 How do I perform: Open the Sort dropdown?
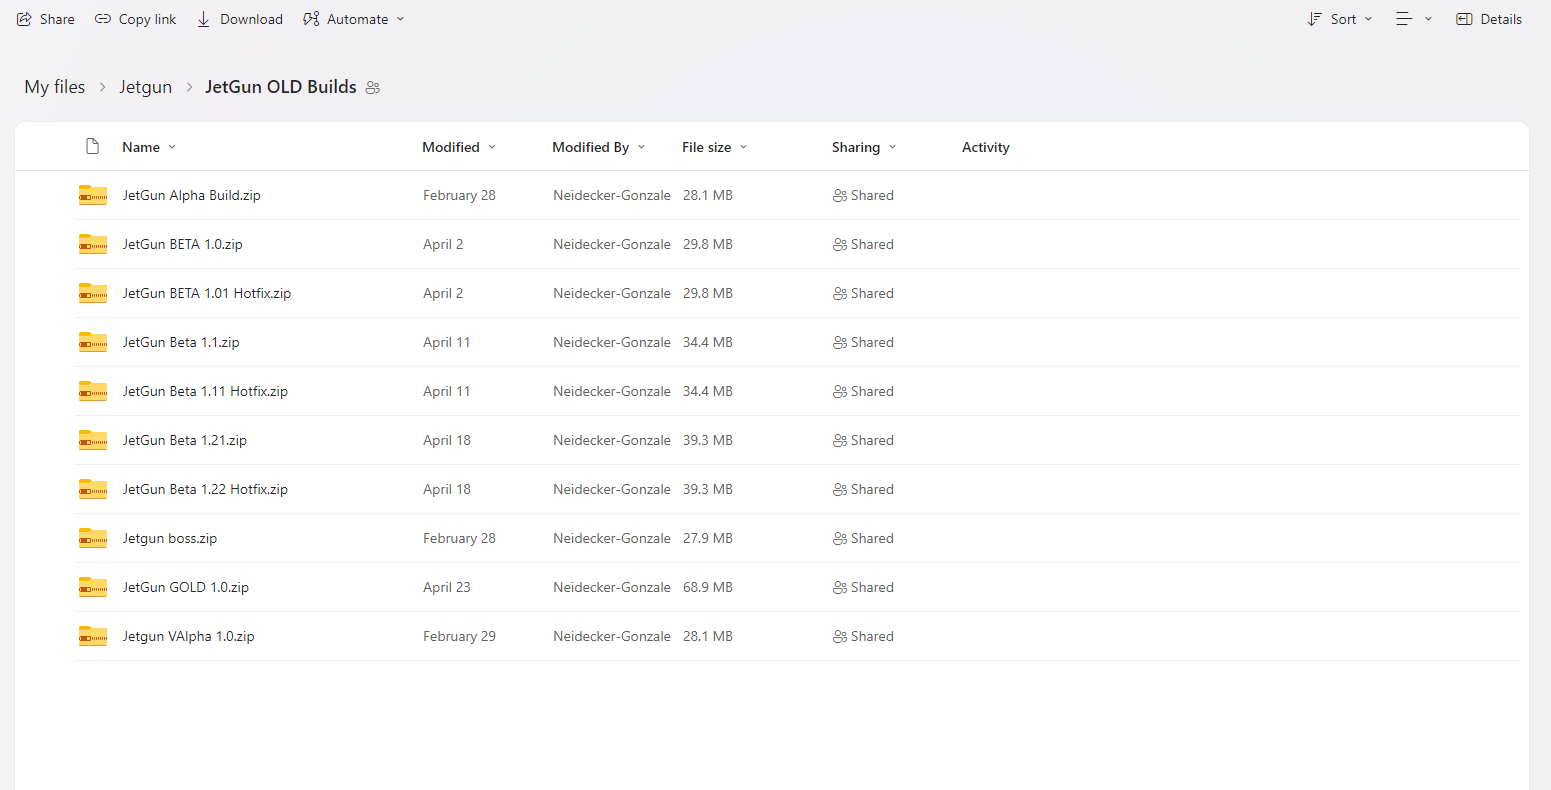click(1340, 19)
